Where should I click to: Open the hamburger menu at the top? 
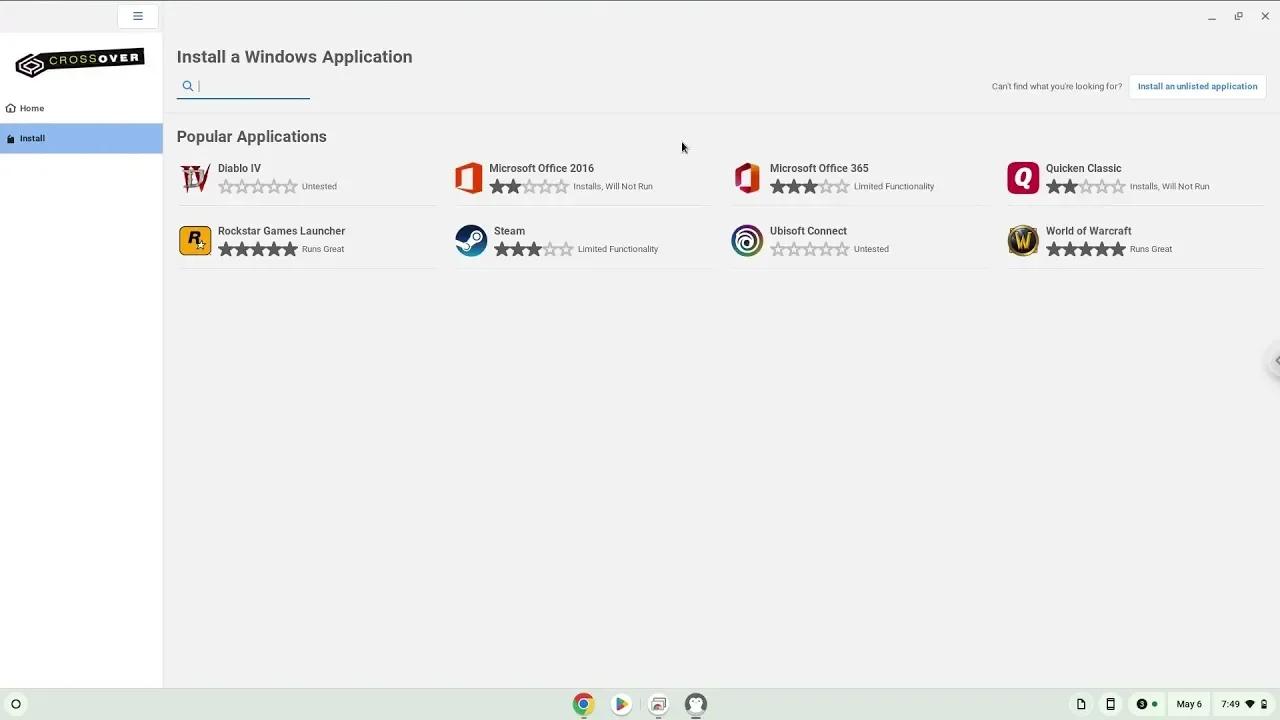click(x=137, y=16)
